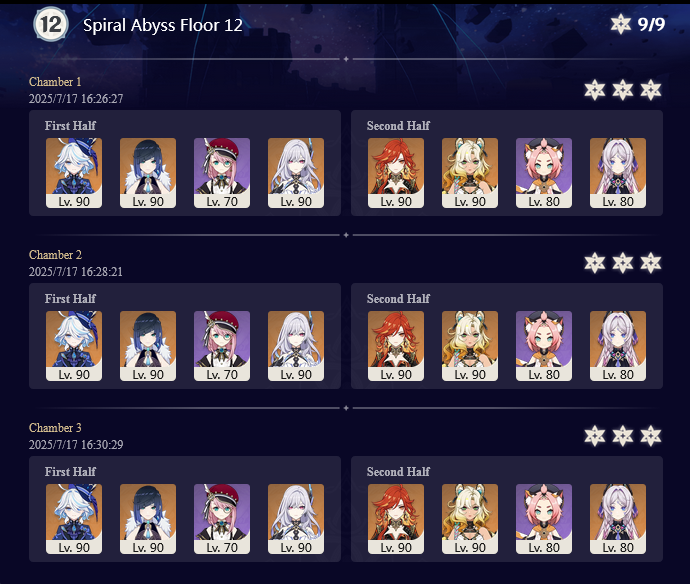The height and width of the screenshot is (584, 690).
Task: Click the 9/9 star total icon
Action: pos(620,24)
